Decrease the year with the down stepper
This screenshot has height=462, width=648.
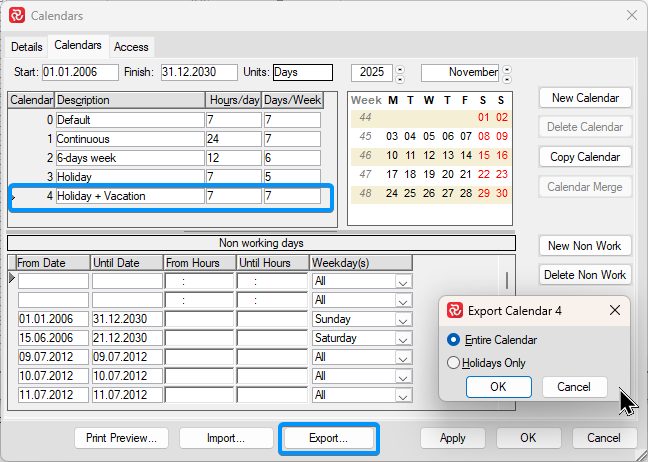[400, 79]
